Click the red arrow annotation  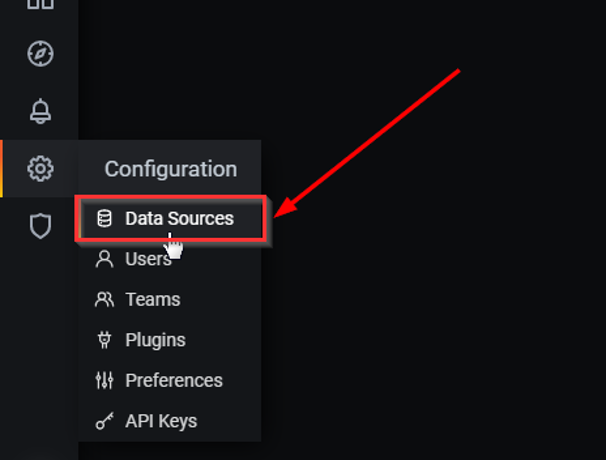[367, 143]
